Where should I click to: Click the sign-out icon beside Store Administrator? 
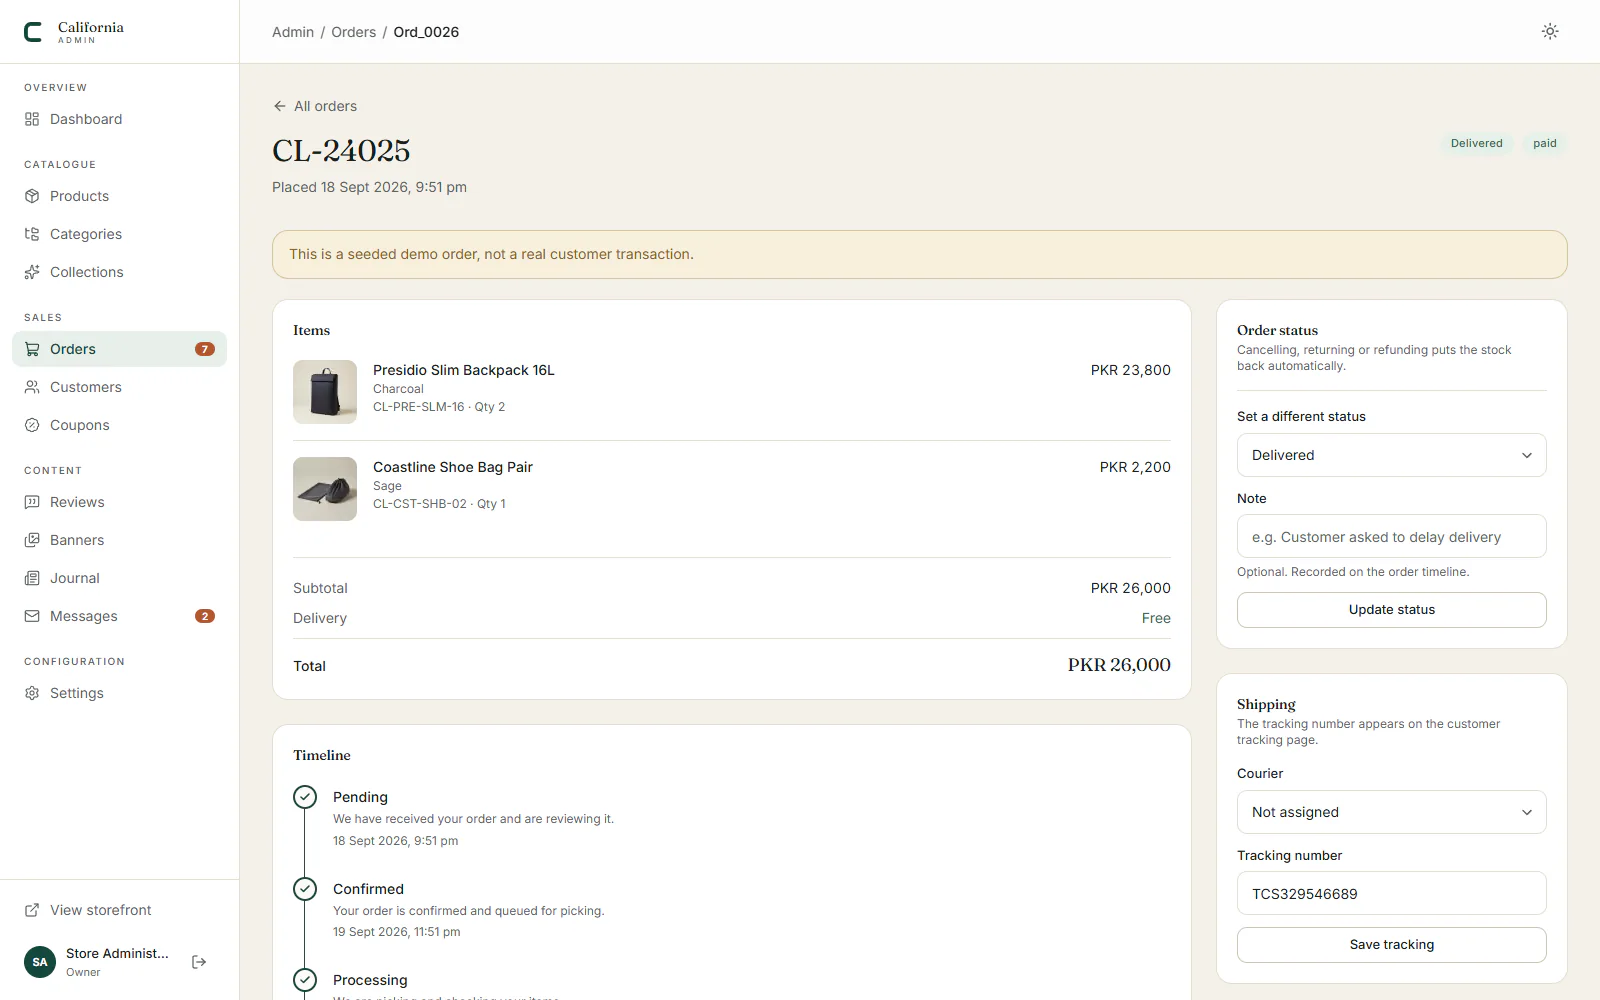199,962
